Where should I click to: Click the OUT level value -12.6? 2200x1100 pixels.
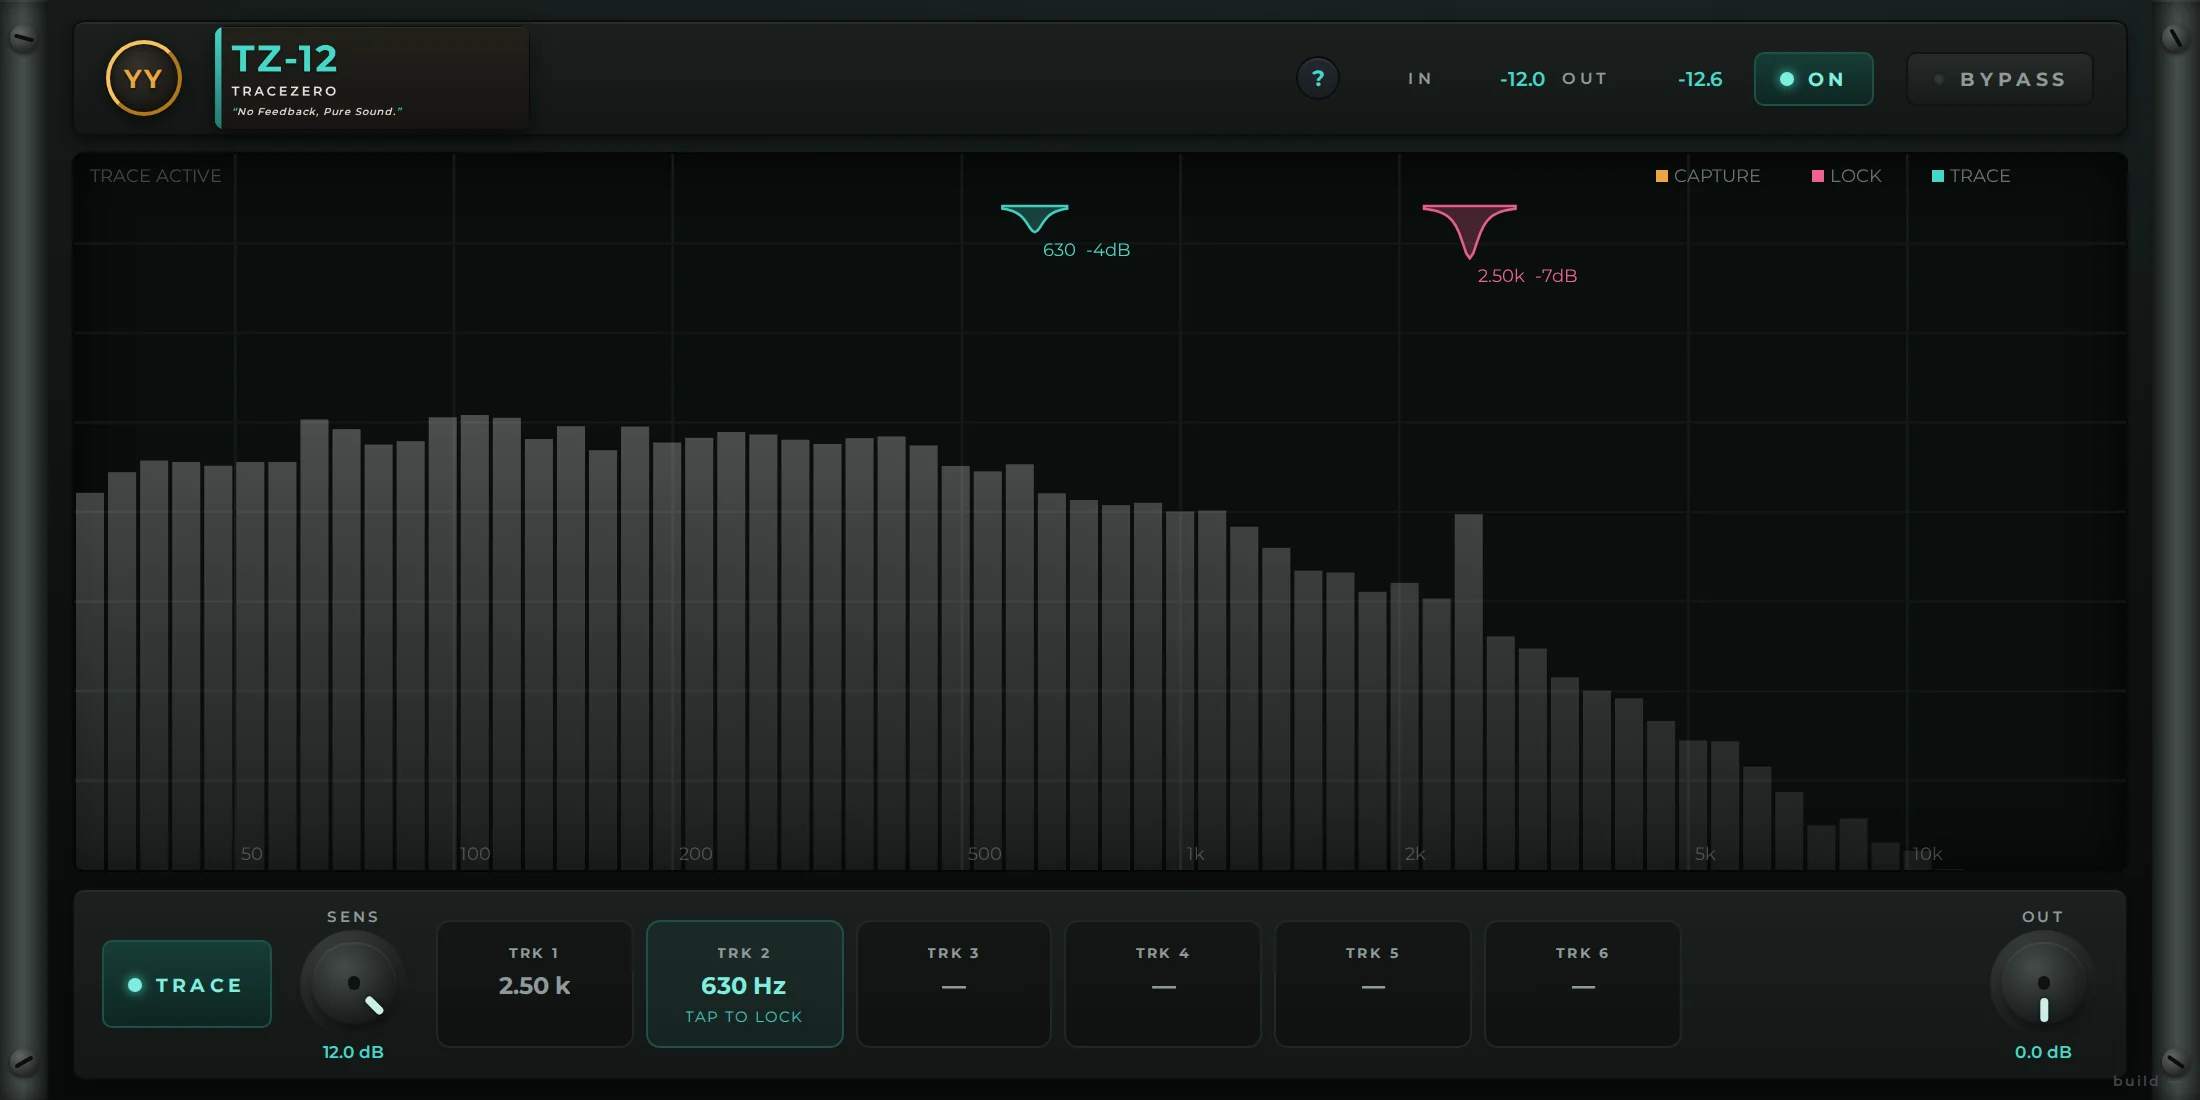pyautogui.click(x=1700, y=79)
